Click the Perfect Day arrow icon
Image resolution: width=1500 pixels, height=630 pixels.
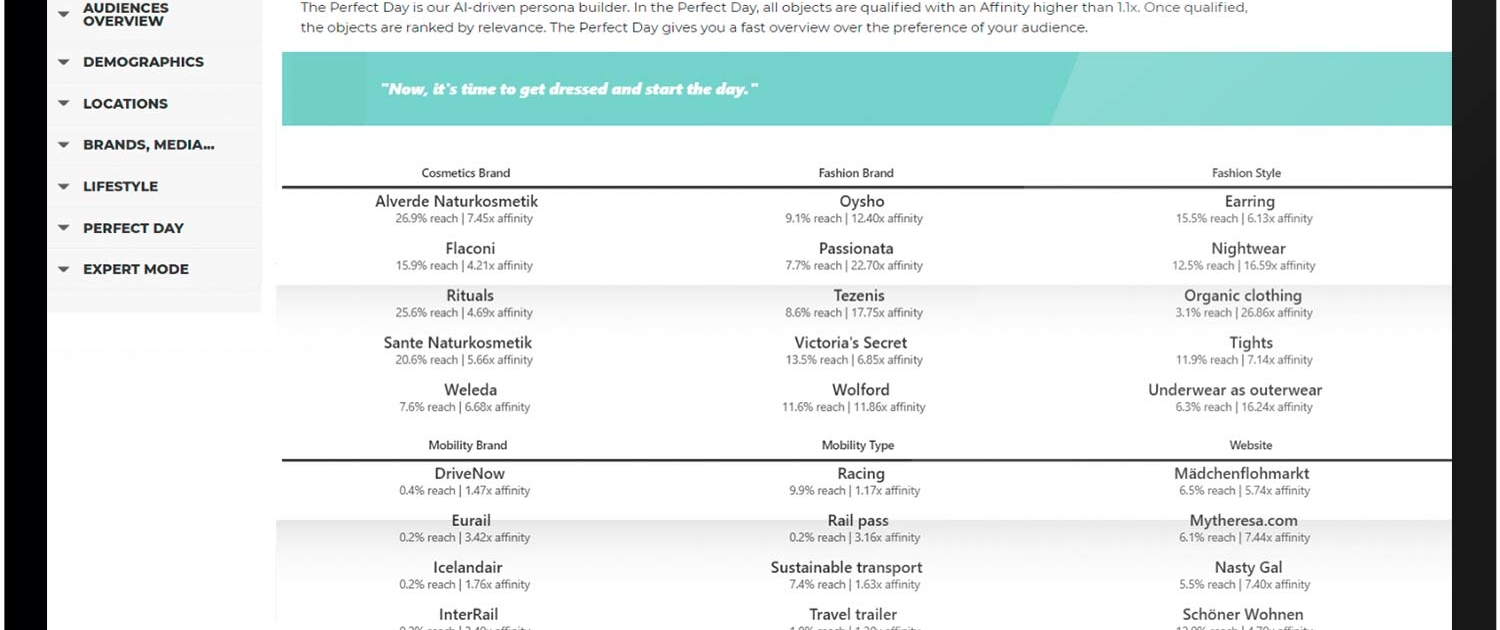[x=64, y=228]
